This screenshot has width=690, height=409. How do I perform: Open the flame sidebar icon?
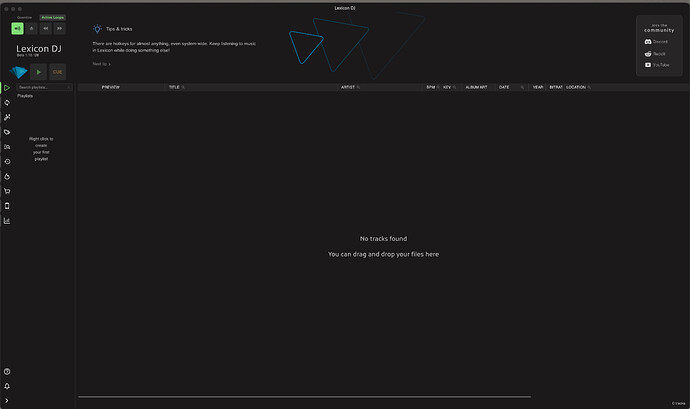pyautogui.click(x=7, y=177)
